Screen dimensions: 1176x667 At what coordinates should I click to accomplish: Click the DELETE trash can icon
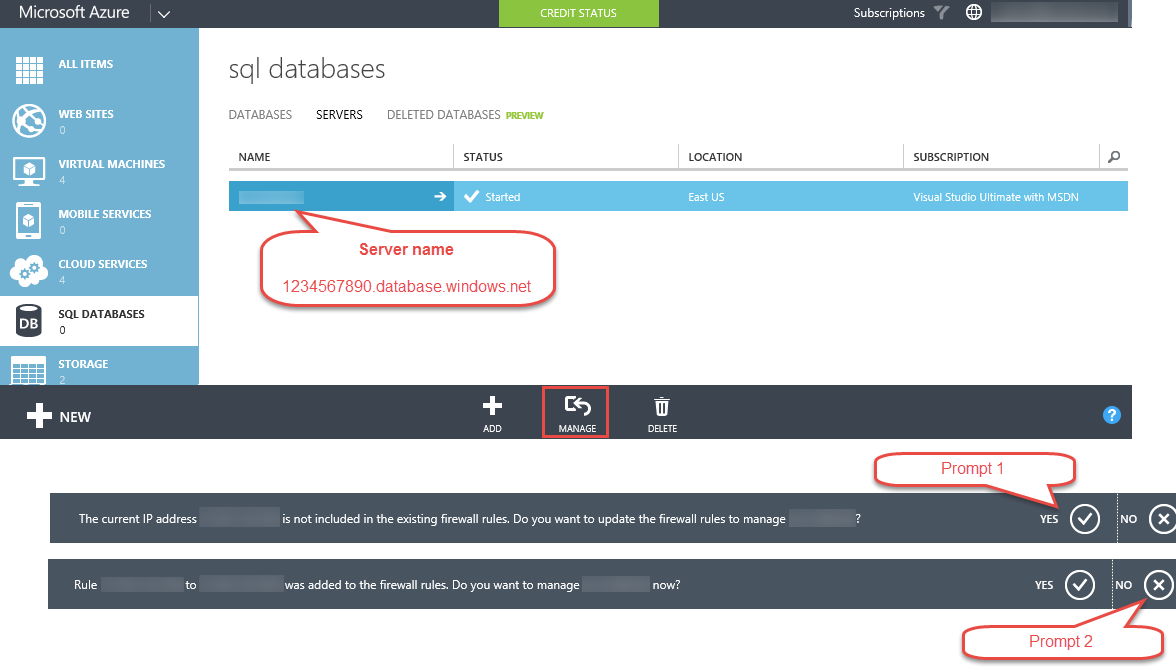[662, 406]
